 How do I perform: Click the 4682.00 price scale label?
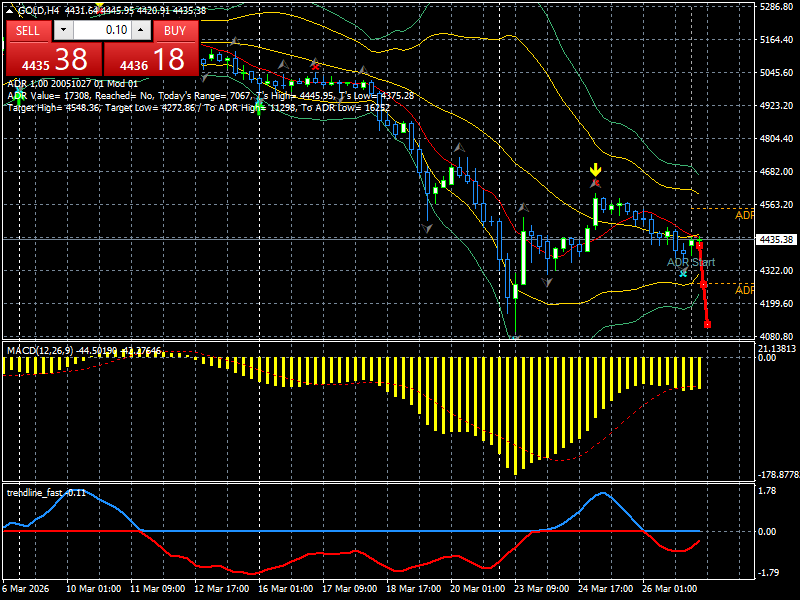(x=777, y=171)
